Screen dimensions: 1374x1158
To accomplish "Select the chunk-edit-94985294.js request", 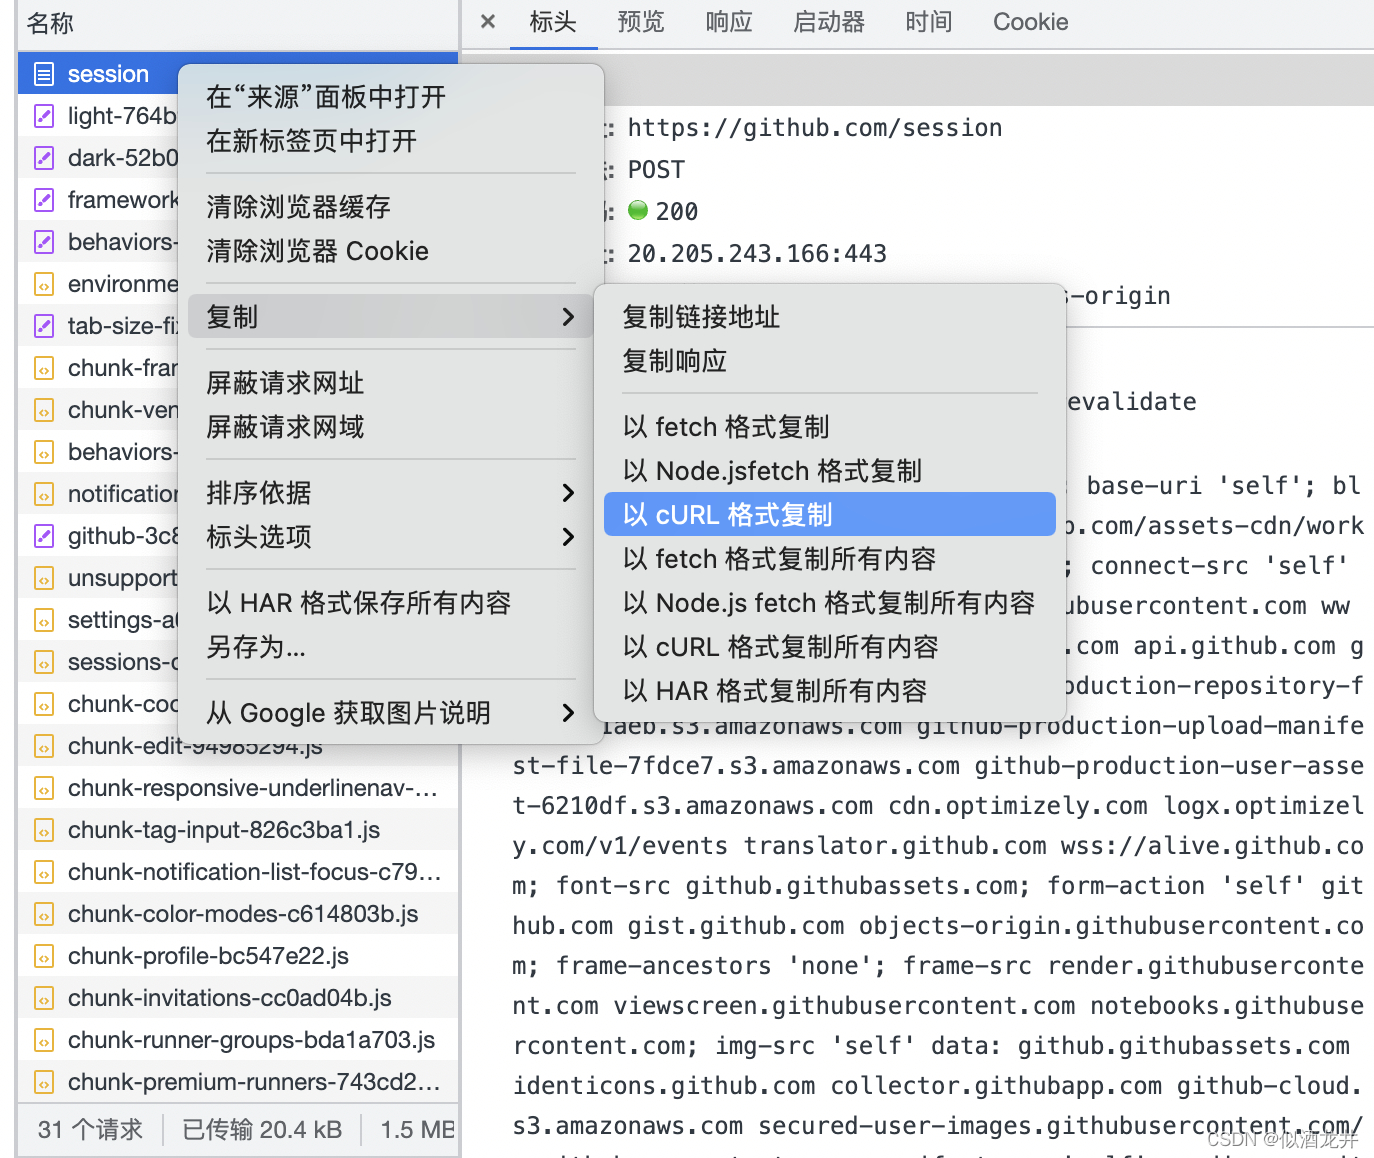I will pyautogui.click(x=238, y=746).
